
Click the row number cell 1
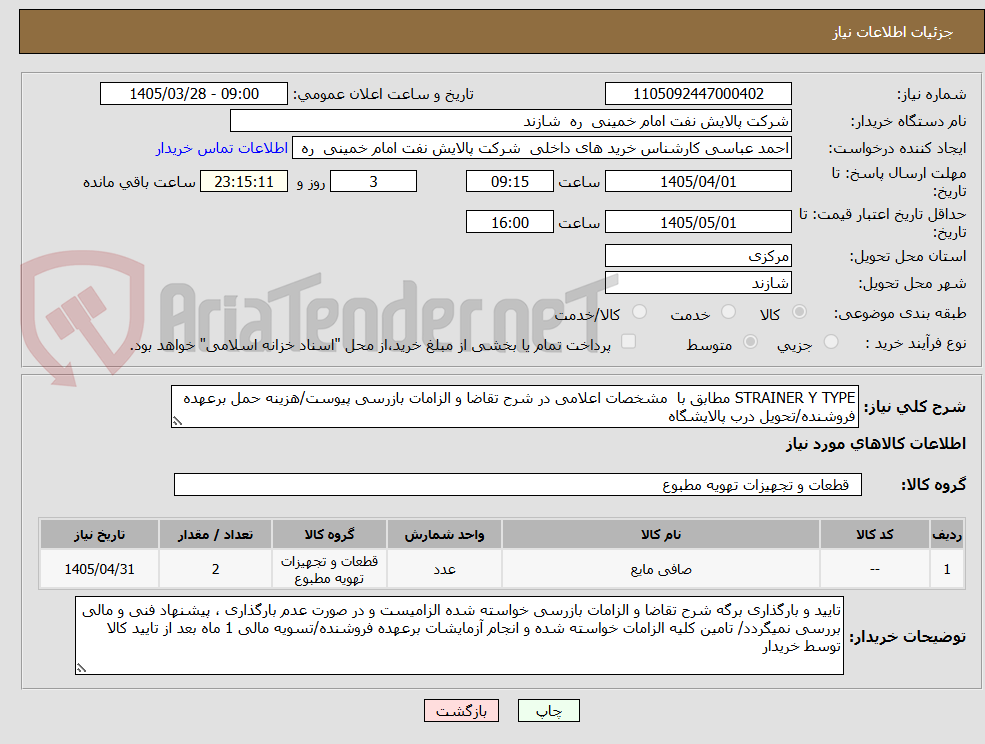click(x=947, y=569)
